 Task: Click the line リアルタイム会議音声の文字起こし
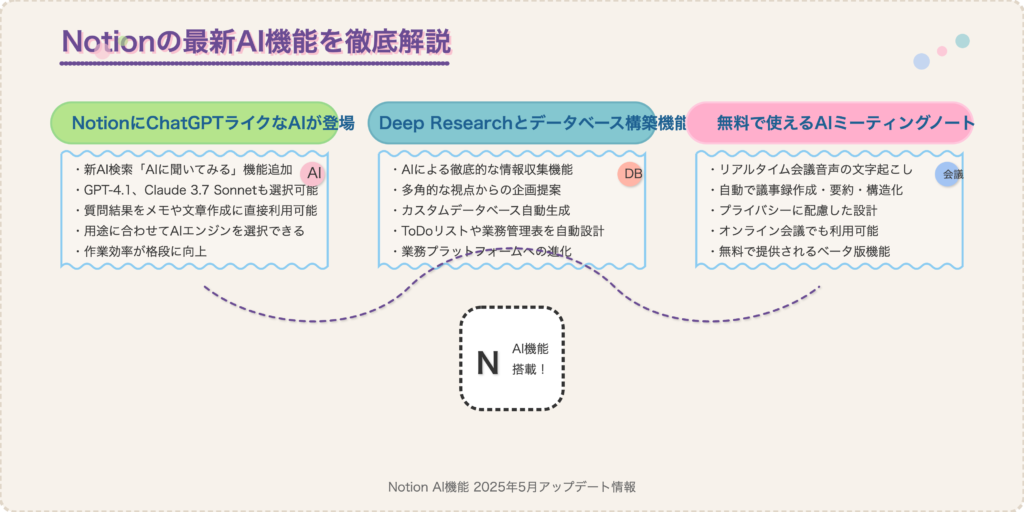[x=811, y=170]
